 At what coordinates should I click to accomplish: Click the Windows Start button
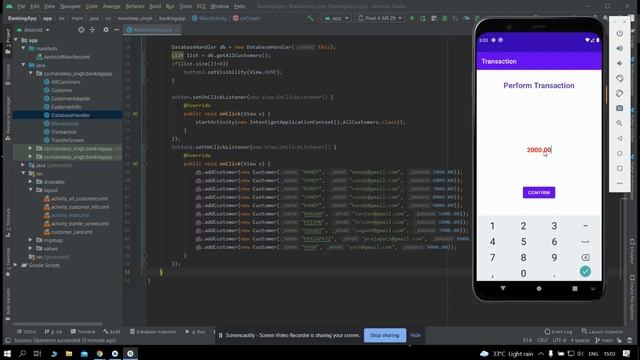point(7,353)
